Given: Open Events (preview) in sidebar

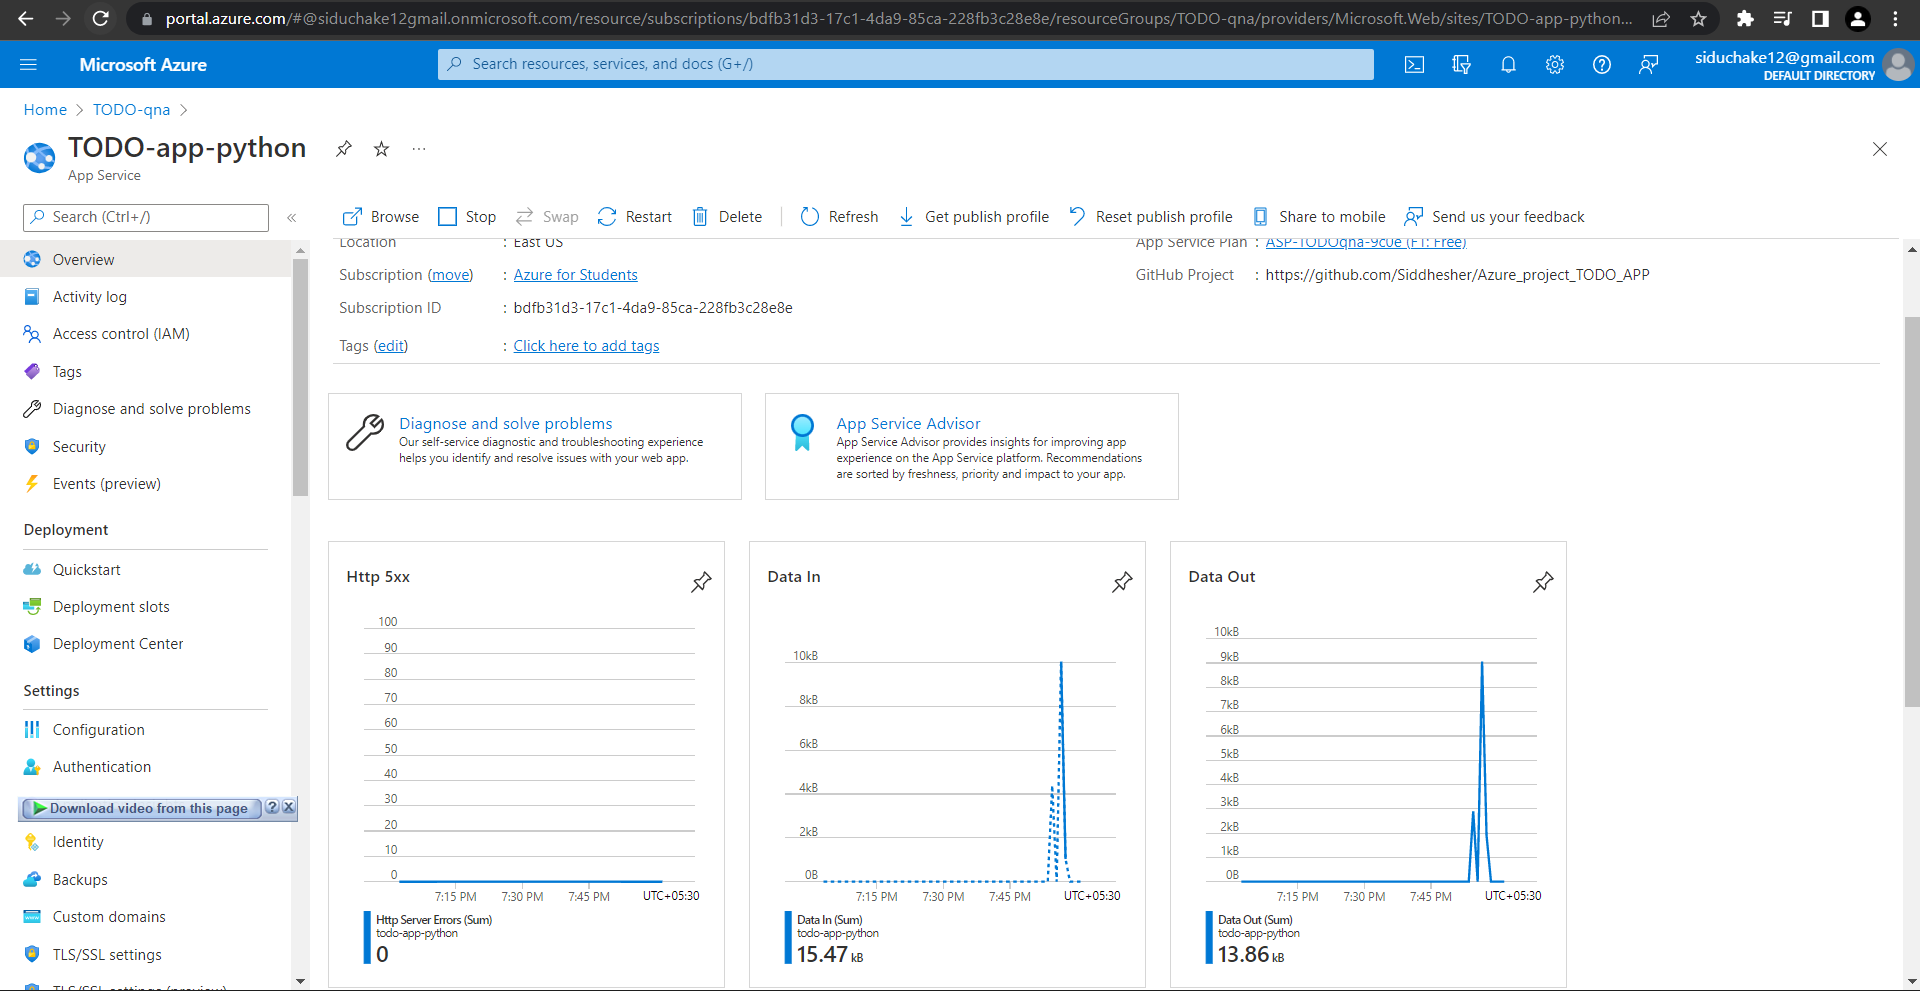Looking at the screenshot, I should pyautogui.click(x=146, y=484).
